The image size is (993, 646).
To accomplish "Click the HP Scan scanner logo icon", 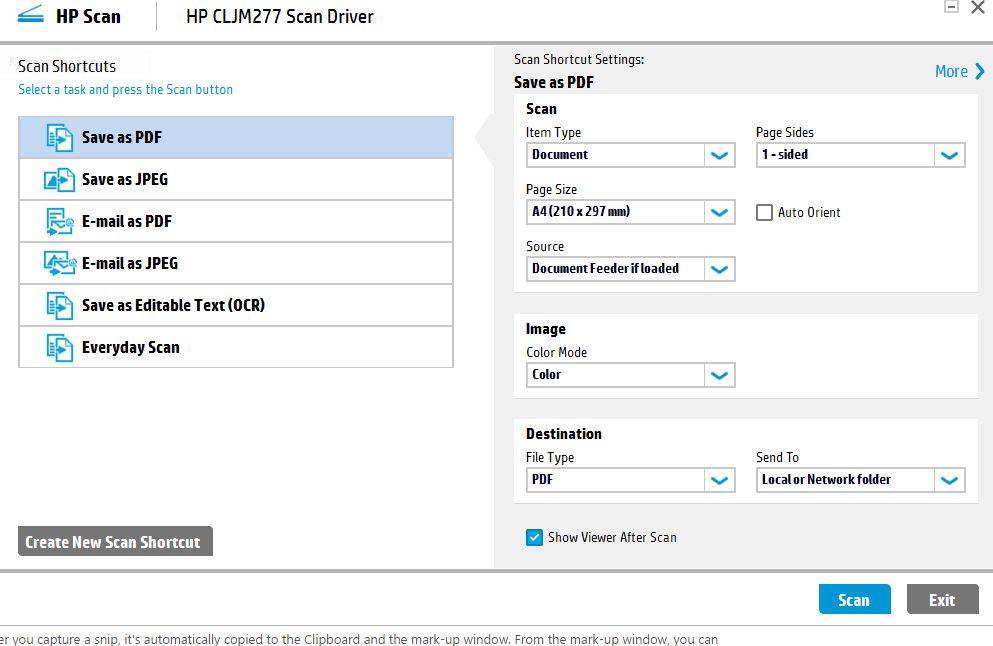I will 30,17.
